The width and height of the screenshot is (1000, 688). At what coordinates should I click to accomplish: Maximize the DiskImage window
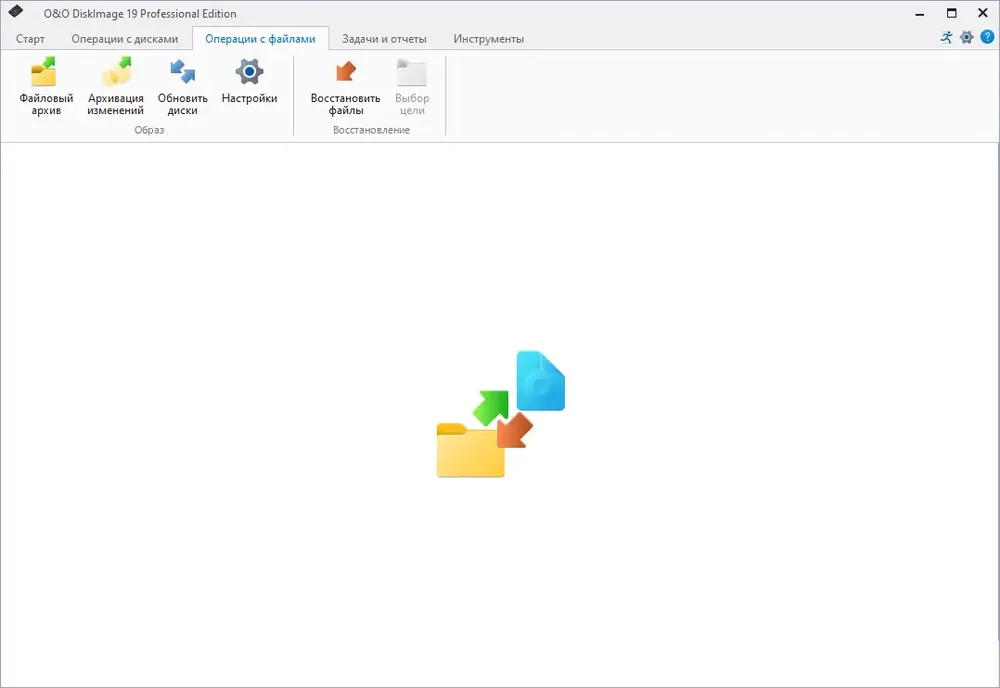pyautogui.click(x=952, y=13)
